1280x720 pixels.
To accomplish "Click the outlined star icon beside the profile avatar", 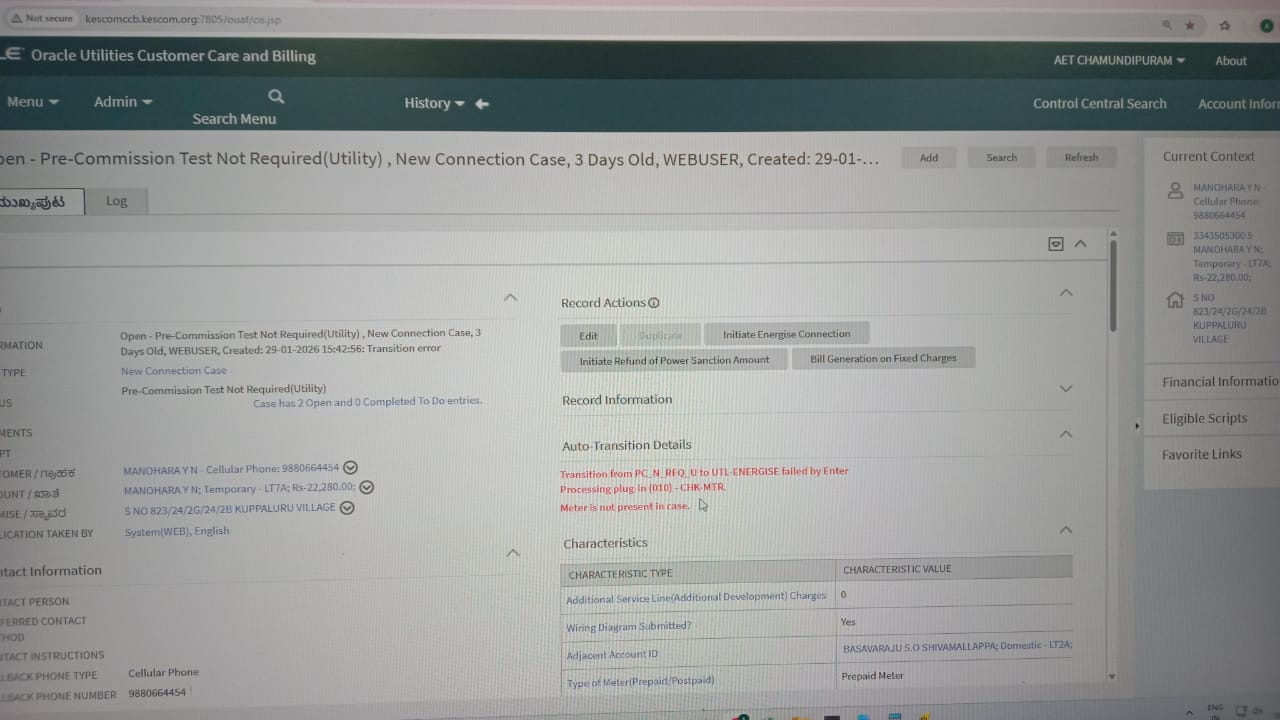I will [1225, 25].
